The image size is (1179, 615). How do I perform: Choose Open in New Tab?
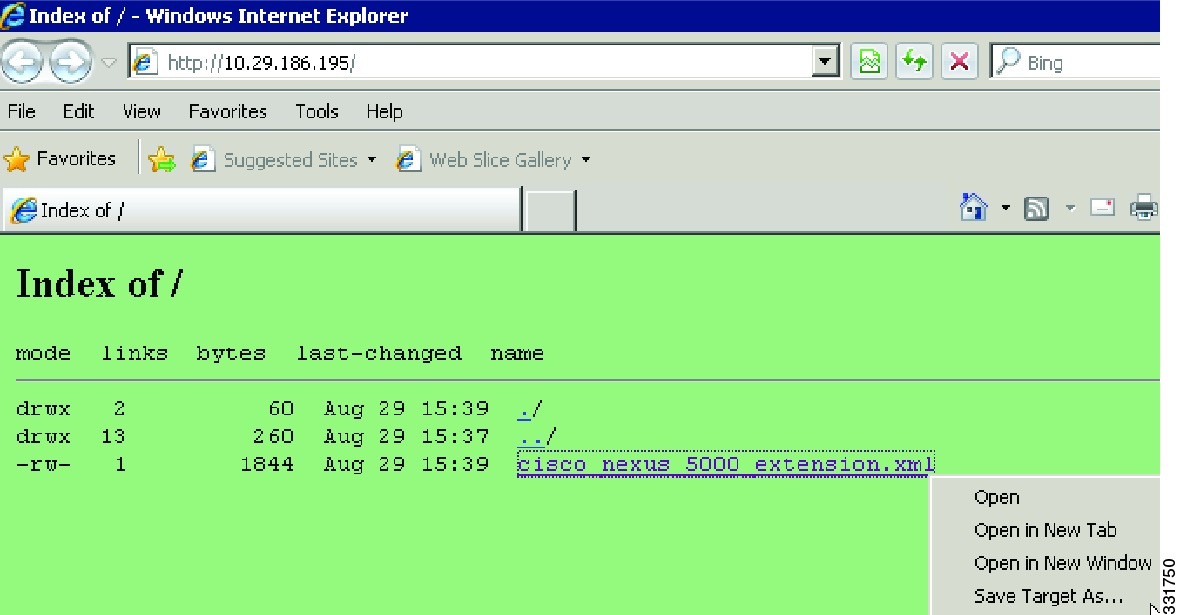point(1045,530)
